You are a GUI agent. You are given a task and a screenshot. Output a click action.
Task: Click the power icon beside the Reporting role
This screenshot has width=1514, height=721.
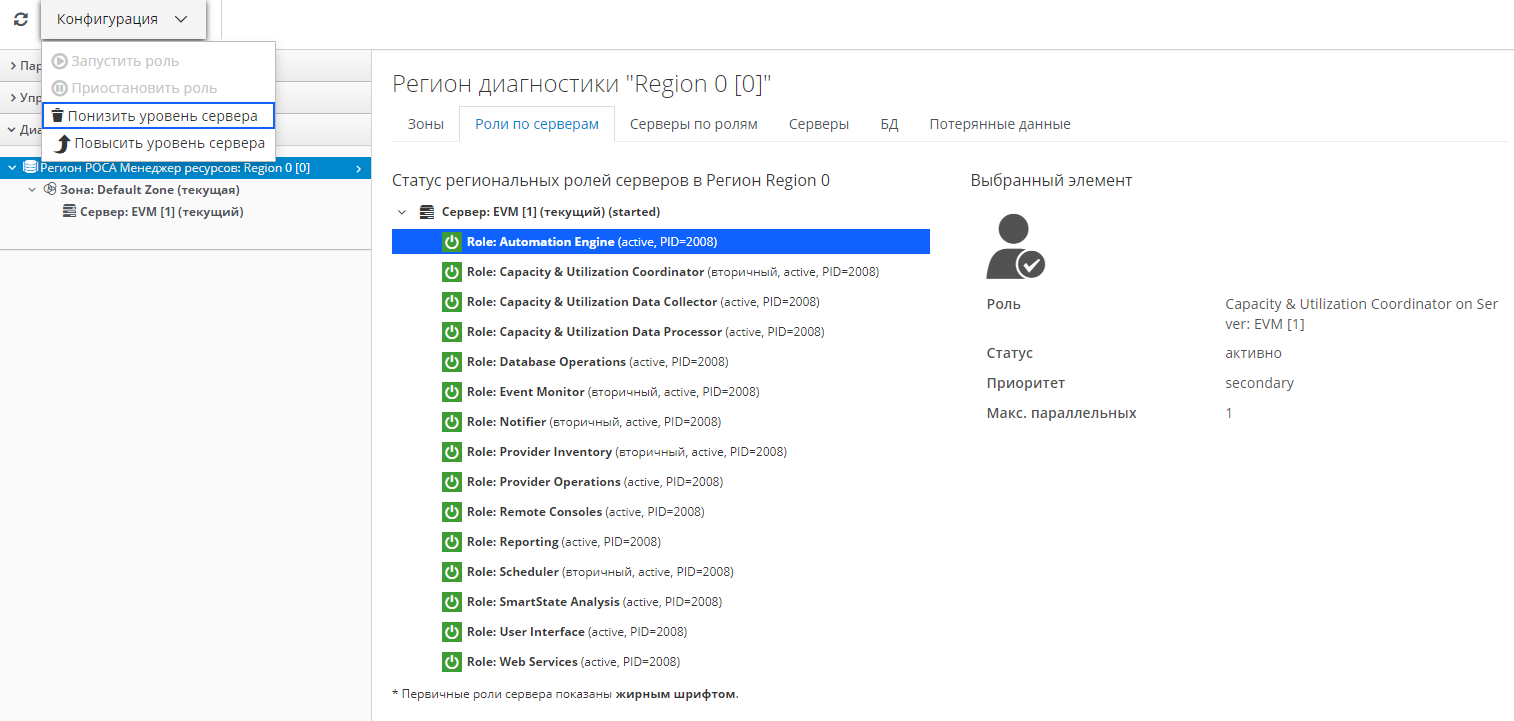coord(452,542)
